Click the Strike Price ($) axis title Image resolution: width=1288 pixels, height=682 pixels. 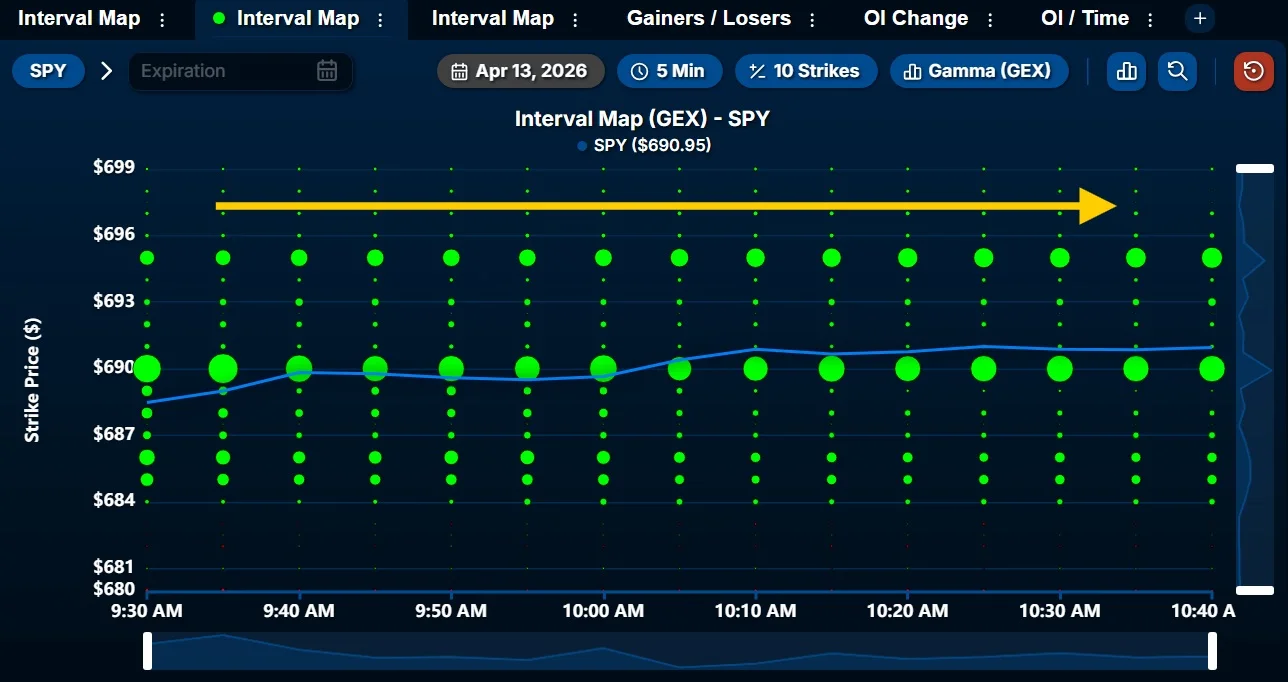pos(32,381)
